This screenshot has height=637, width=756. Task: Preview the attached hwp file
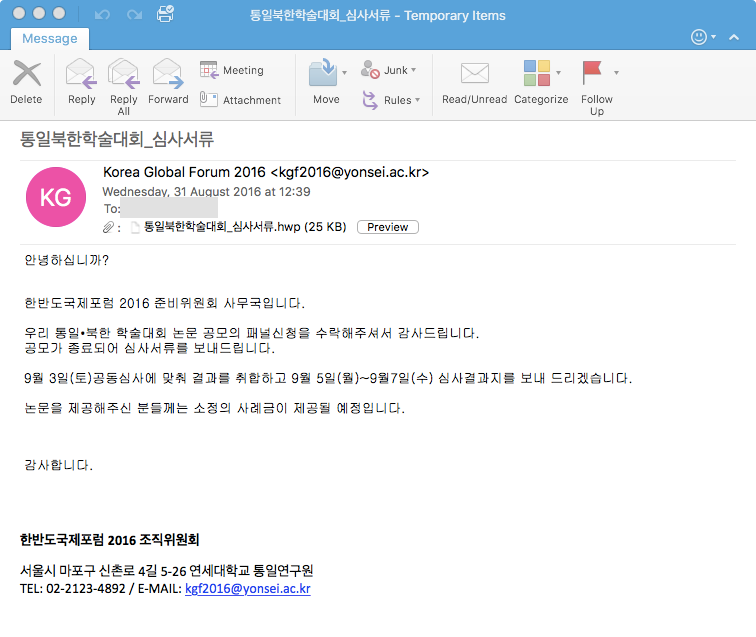(387, 227)
